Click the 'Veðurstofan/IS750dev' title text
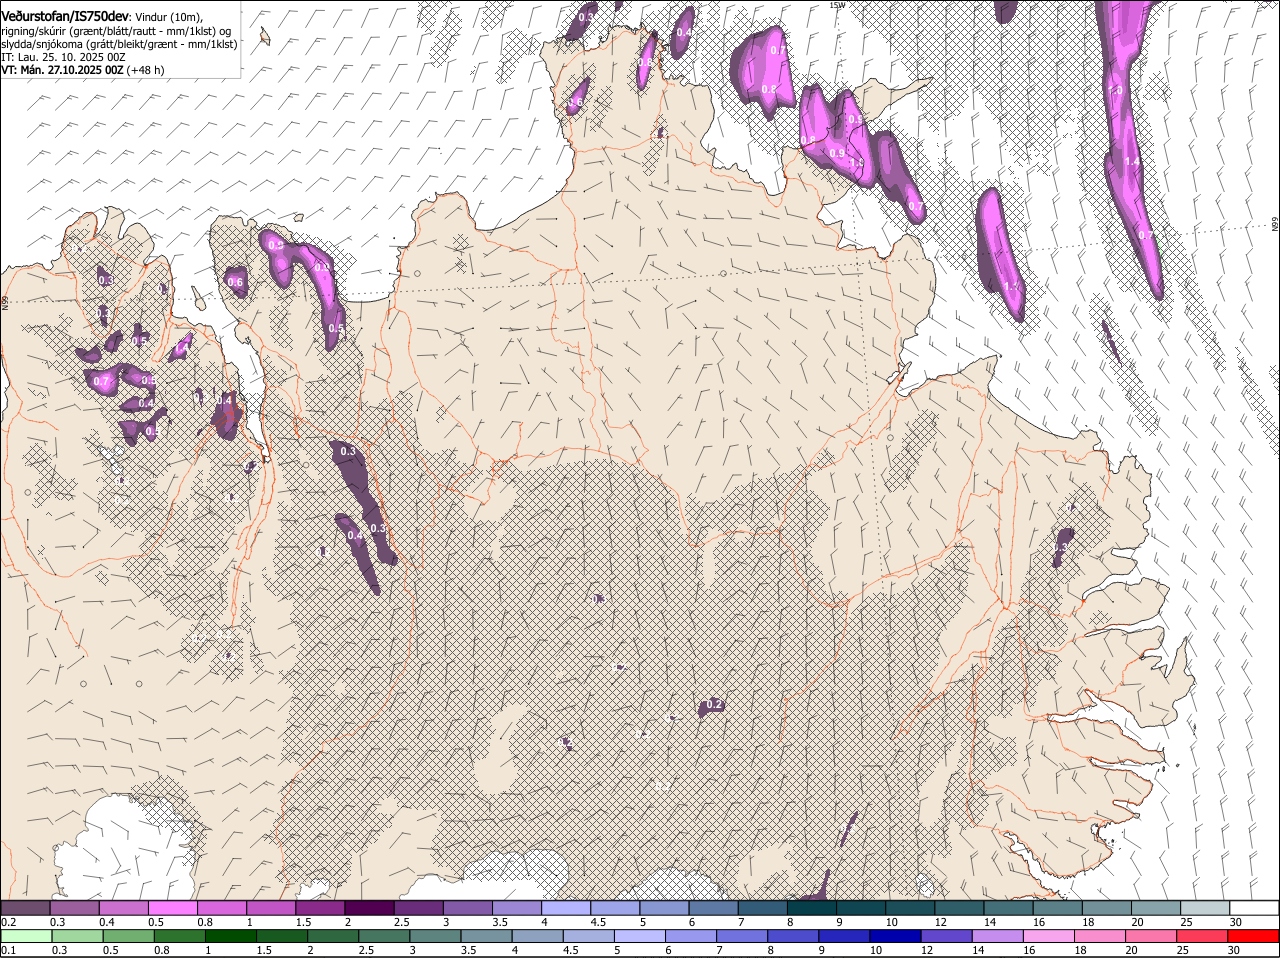 (x=65, y=17)
